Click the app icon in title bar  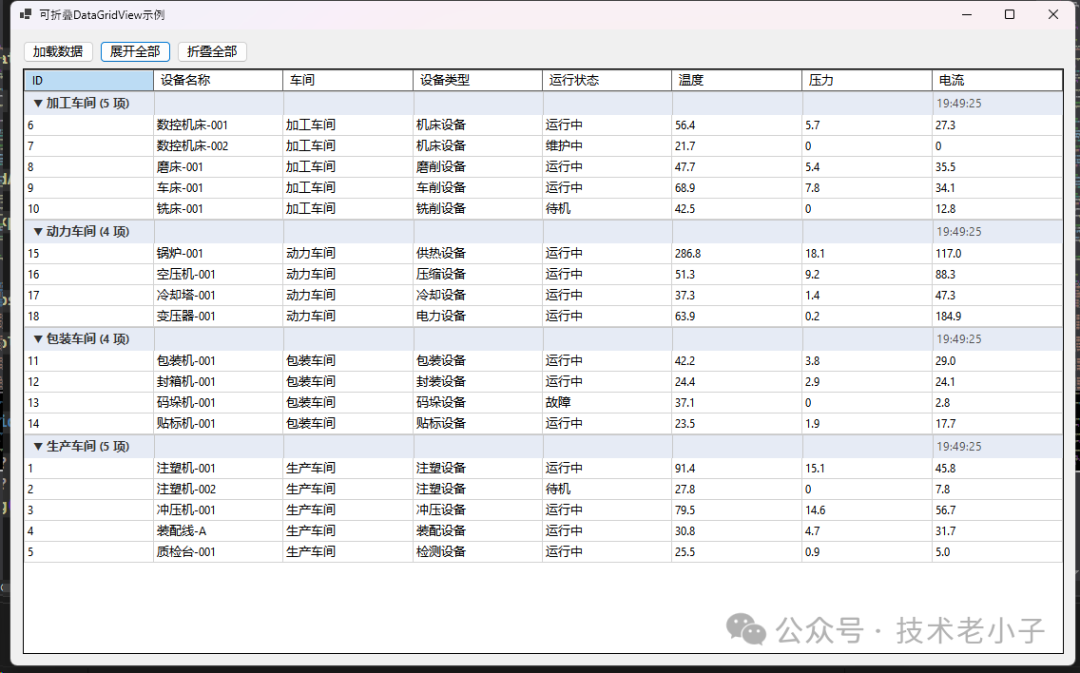point(26,15)
